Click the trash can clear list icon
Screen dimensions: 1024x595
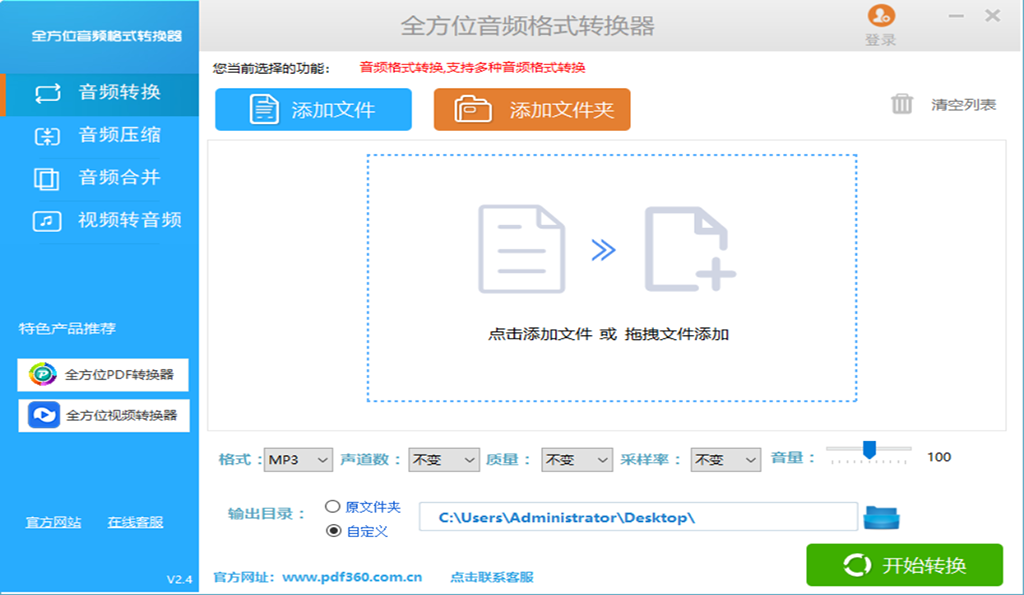(x=902, y=104)
